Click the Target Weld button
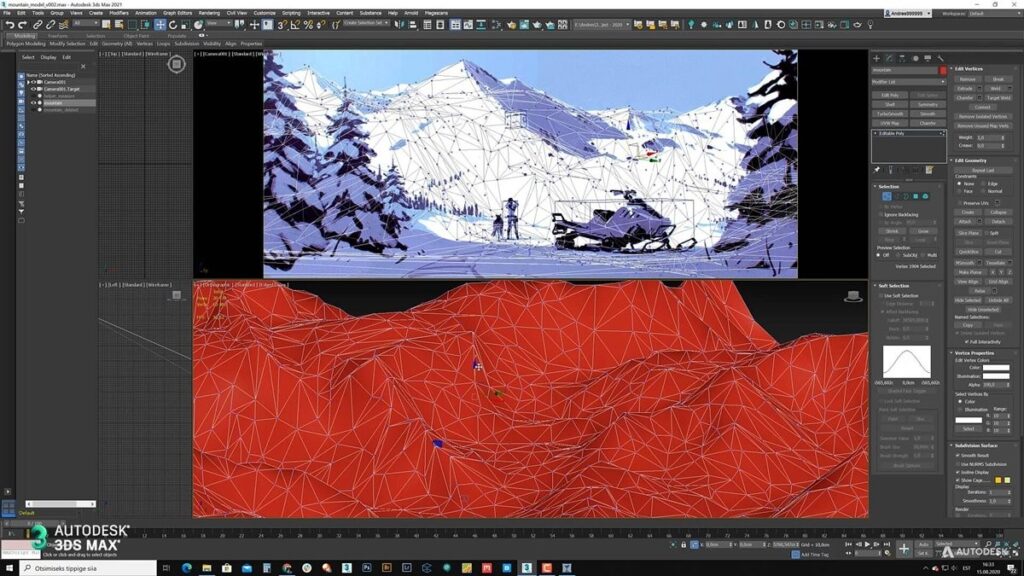 click(x=999, y=97)
